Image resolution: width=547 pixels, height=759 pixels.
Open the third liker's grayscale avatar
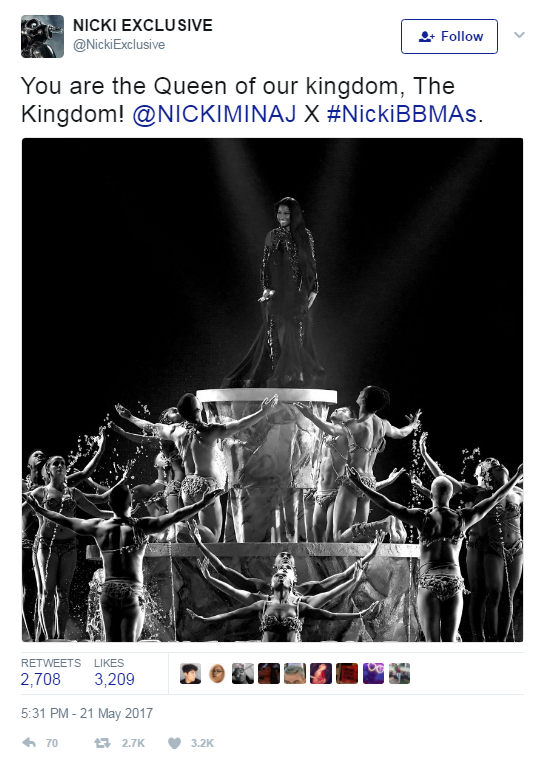coord(243,673)
